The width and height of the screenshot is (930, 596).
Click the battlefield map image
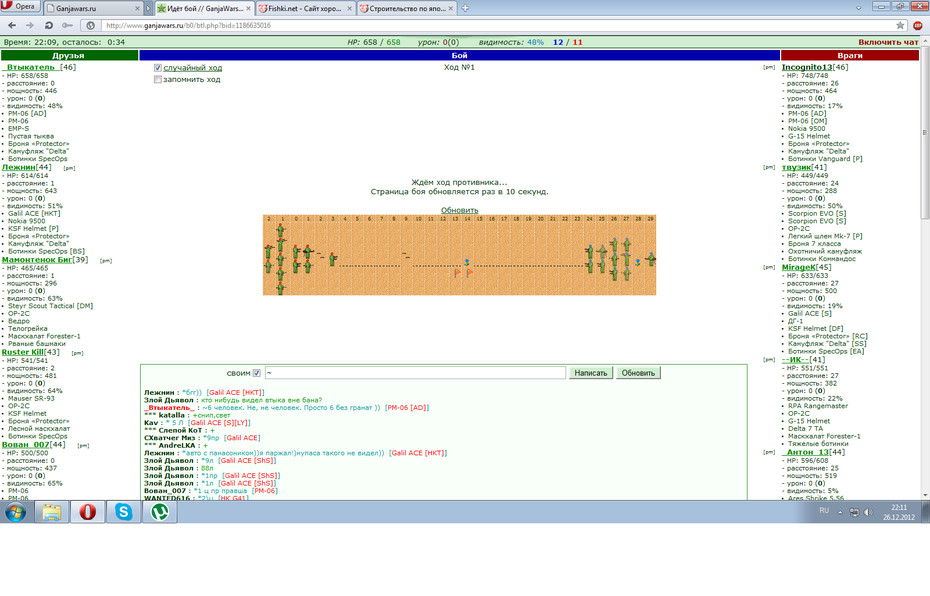(x=460, y=255)
